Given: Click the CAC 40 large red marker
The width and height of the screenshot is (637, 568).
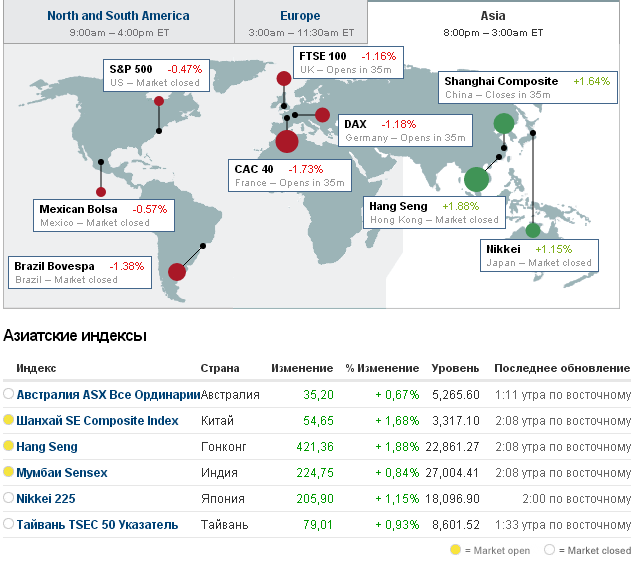Looking at the screenshot, I should 287,141.
